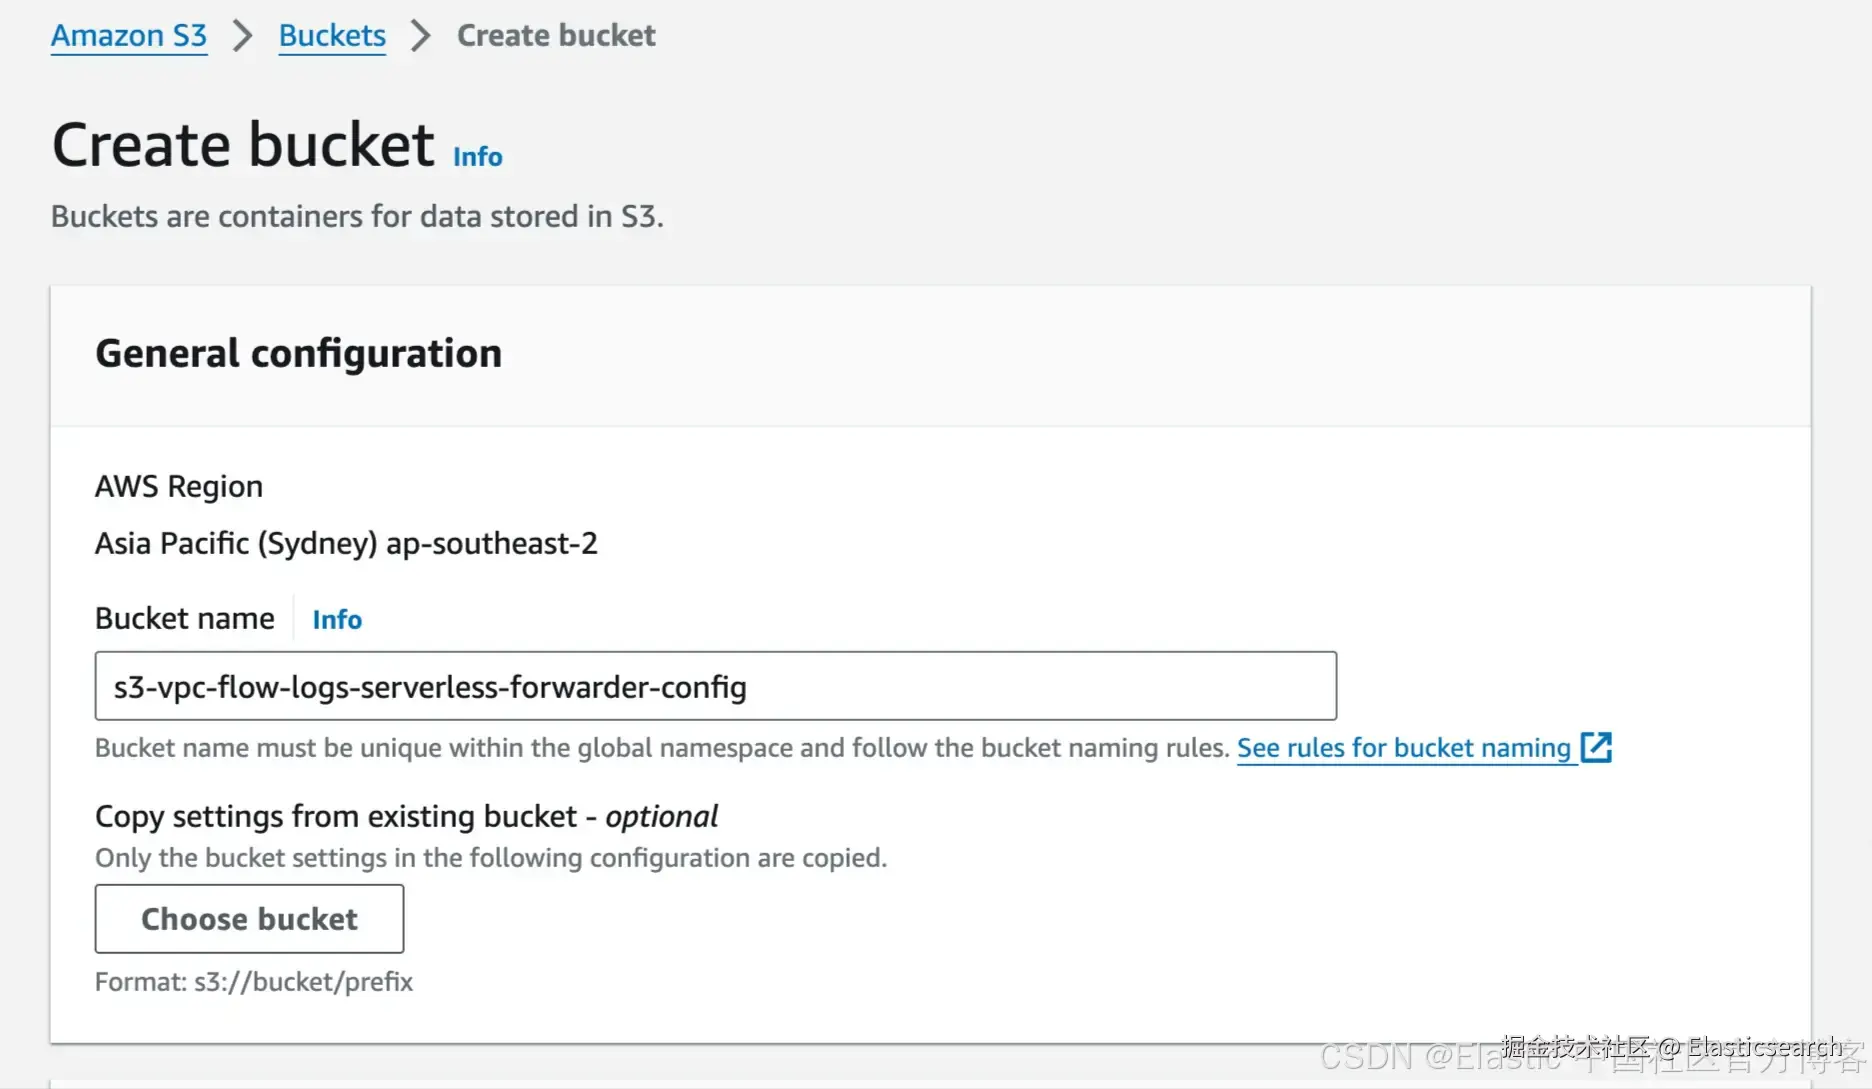
Task: Click the AWS Region label
Action: tap(179, 487)
